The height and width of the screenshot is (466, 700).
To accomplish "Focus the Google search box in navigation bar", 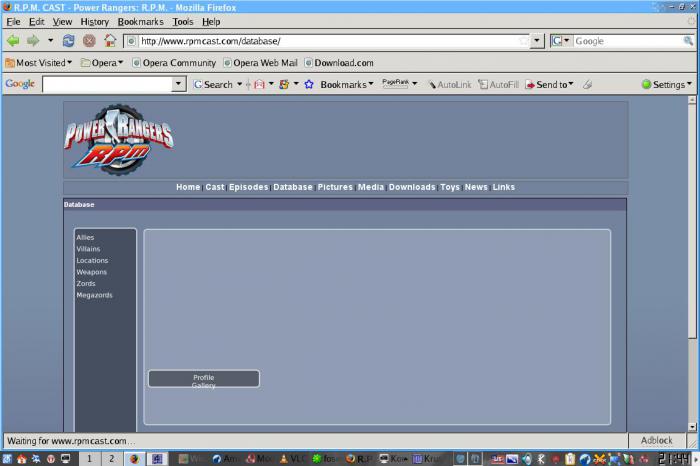I will coord(627,41).
